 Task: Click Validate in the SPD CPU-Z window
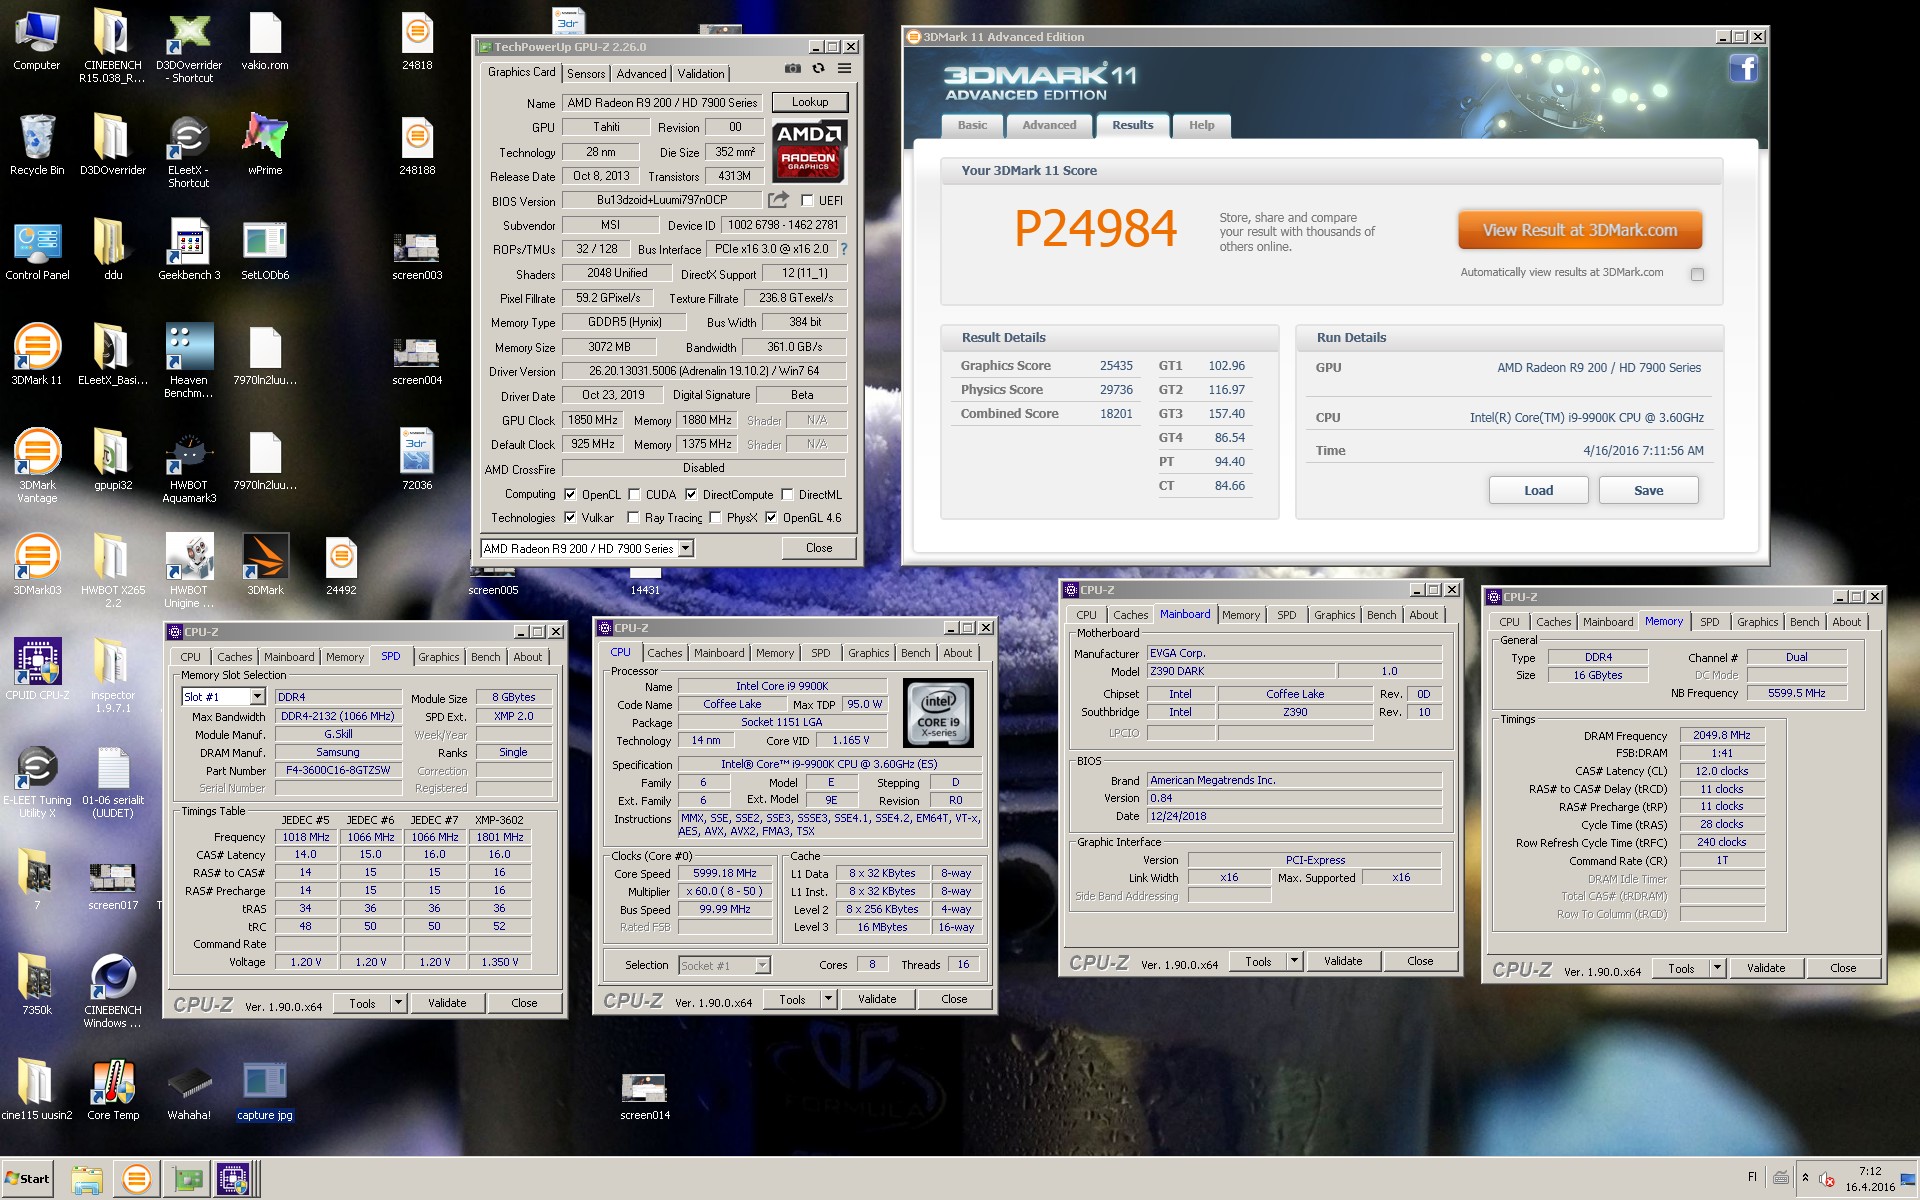(447, 1003)
